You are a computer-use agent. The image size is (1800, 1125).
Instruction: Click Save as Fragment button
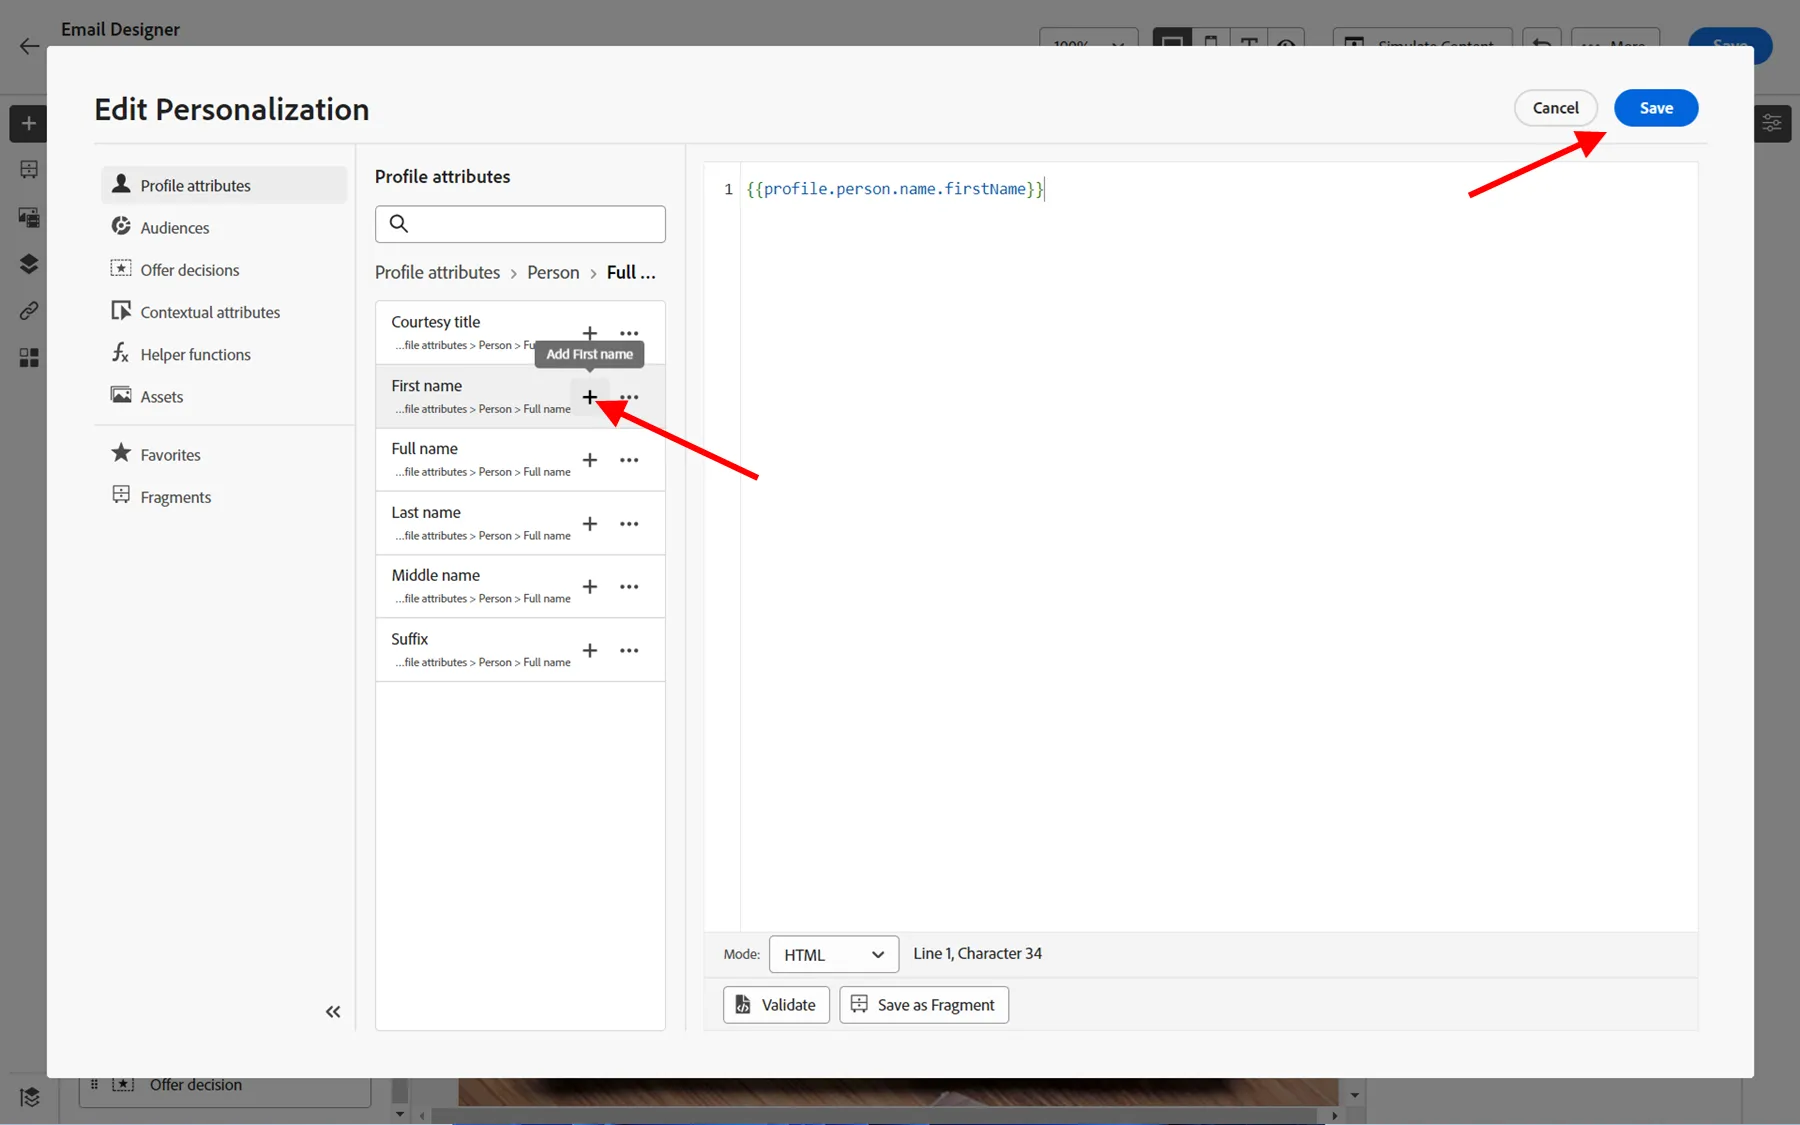[x=924, y=1005]
